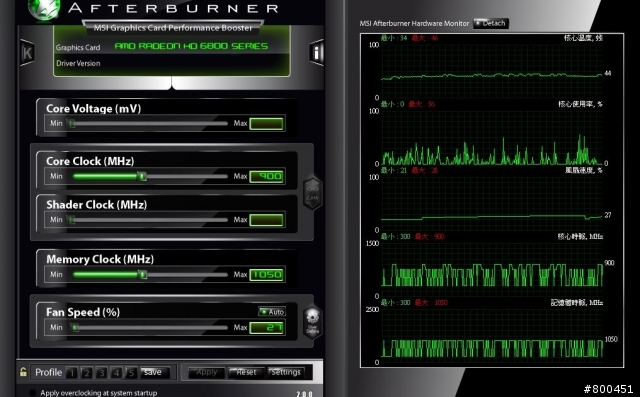
Task: Click the Memory Clock 1050 value field
Action: (x=267, y=274)
